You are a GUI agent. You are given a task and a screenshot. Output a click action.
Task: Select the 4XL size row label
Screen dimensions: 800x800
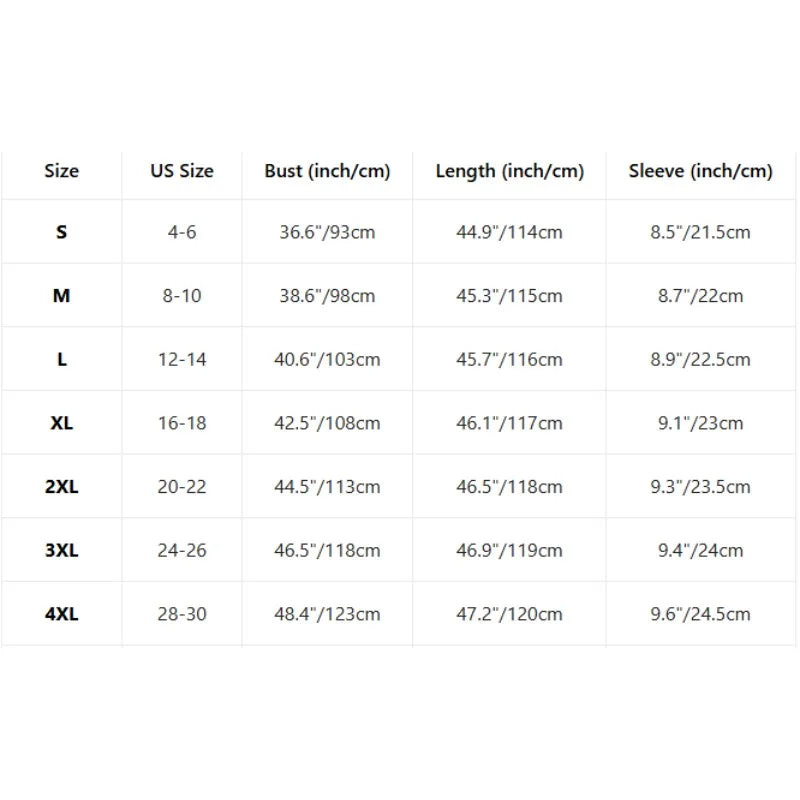point(62,614)
